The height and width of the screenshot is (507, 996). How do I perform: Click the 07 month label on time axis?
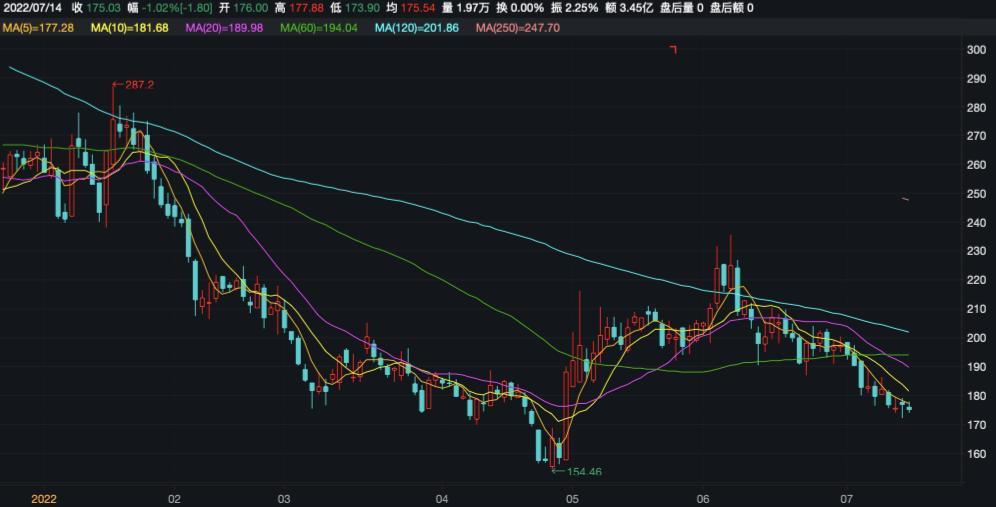[x=846, y=499]
